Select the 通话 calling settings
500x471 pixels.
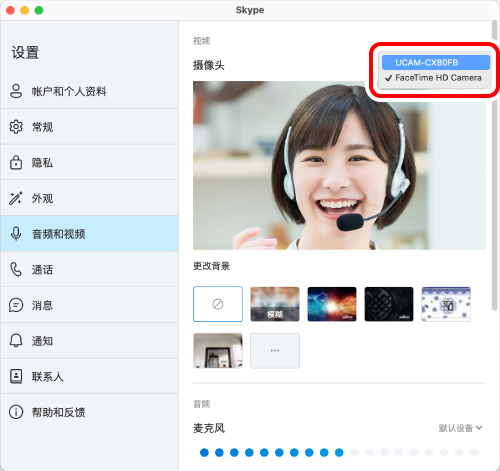tap(89, 269)
